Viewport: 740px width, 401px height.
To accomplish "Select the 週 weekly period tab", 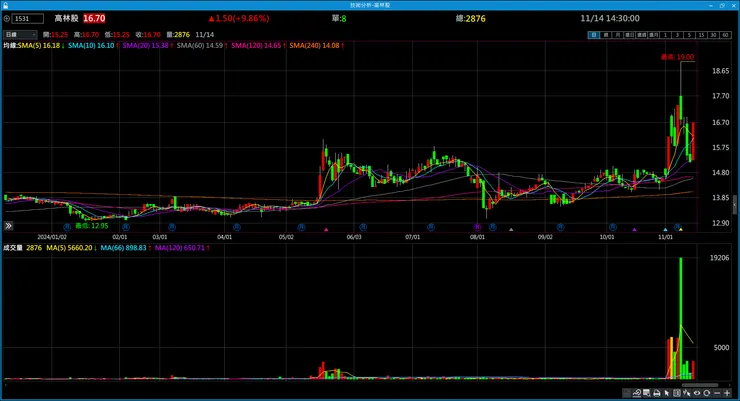I will (606, 35).
